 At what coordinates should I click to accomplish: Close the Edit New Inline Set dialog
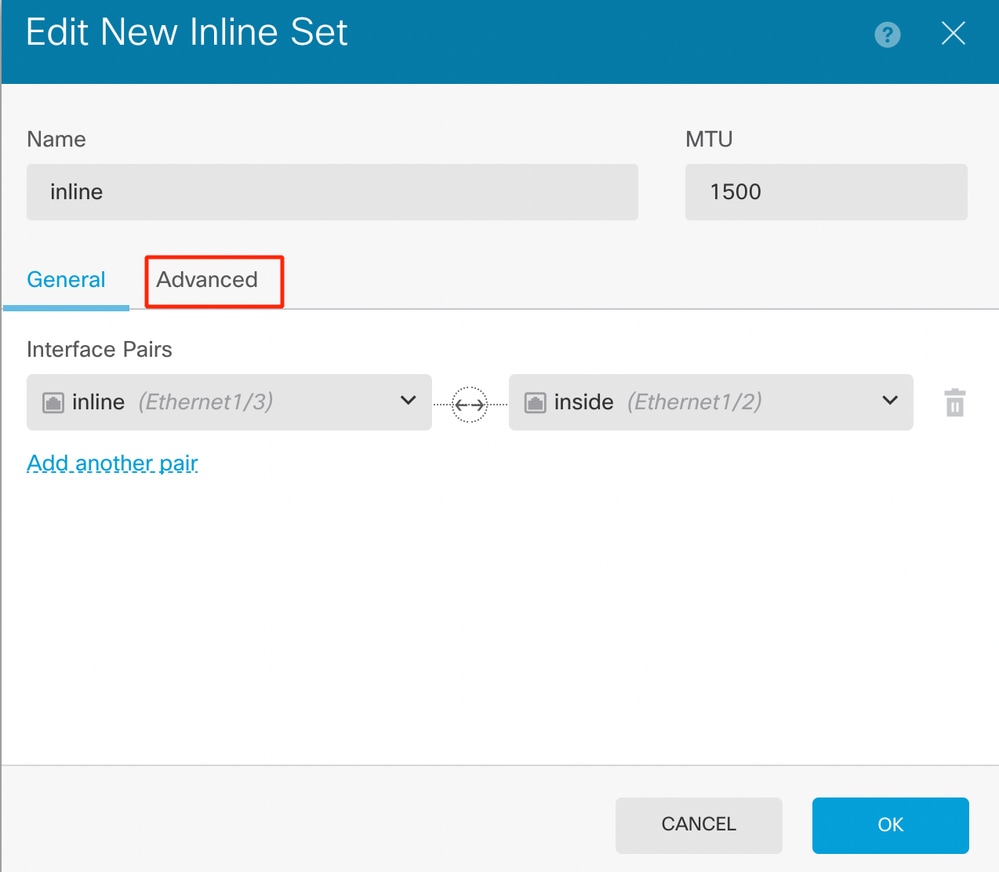coord(953,33)
